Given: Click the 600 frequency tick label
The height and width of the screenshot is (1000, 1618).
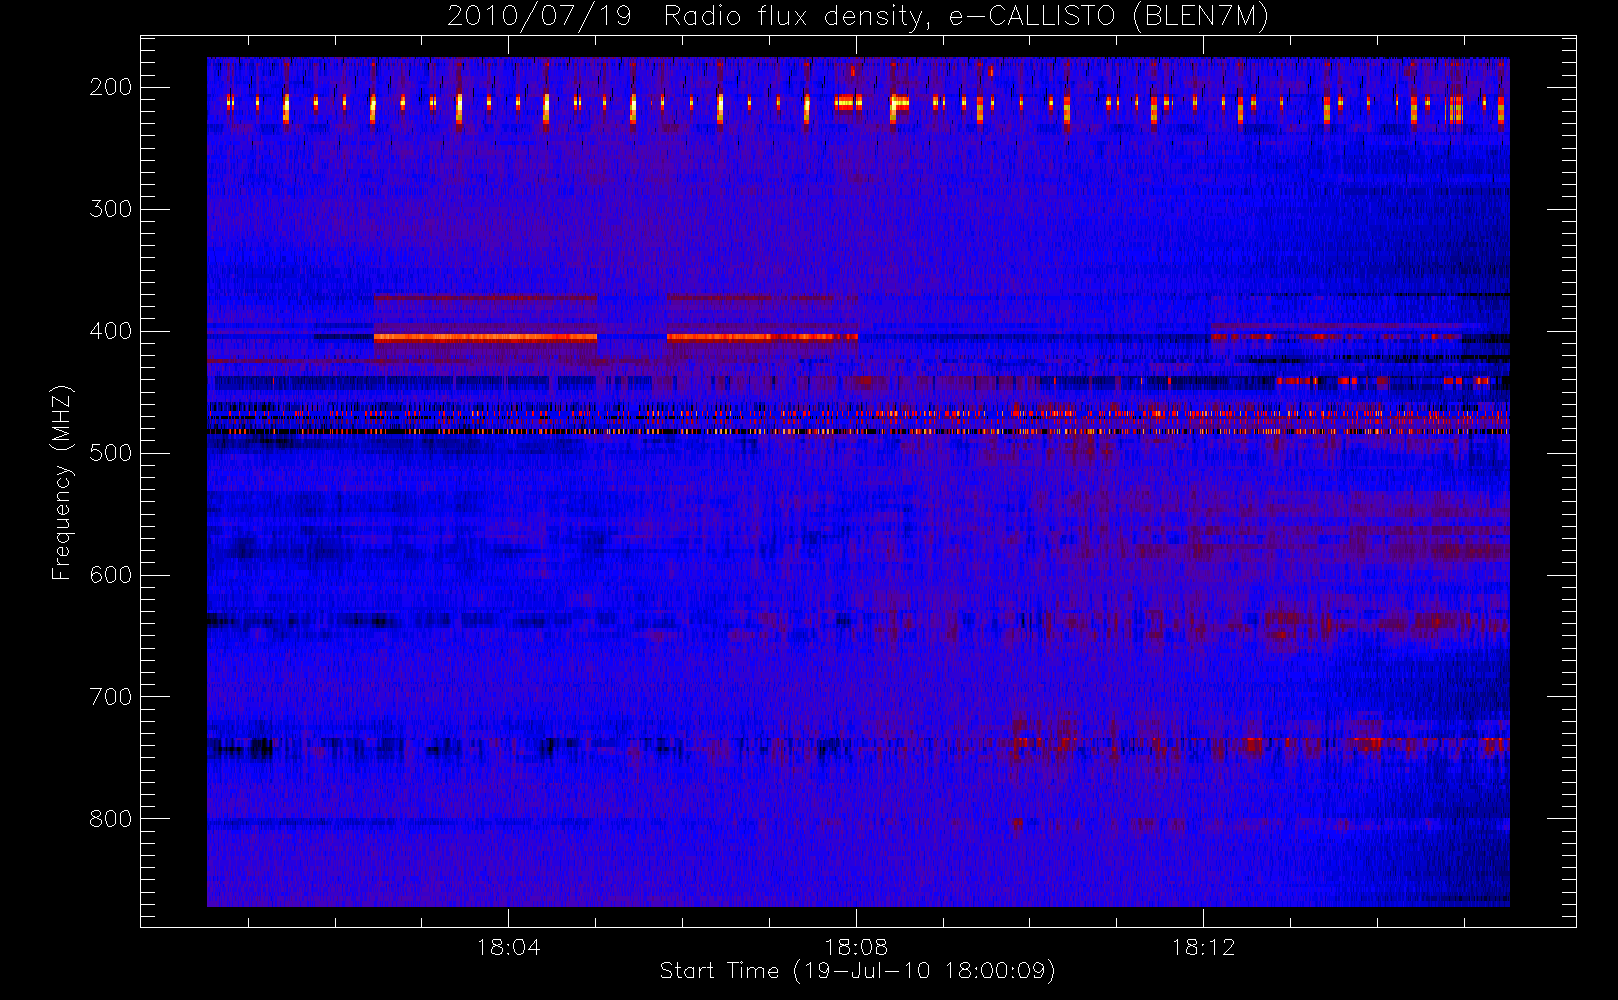Looking at the screenshot, I should click(x=111, y=575).
